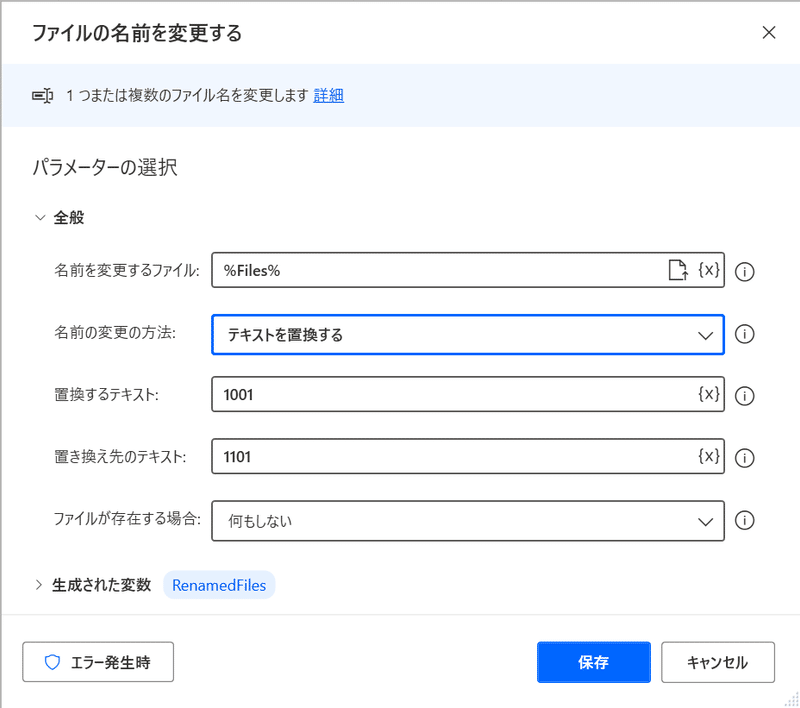Collapse the 全般 section
The width and height of the screenshot is (800, 708).
(x=40, y=218)
